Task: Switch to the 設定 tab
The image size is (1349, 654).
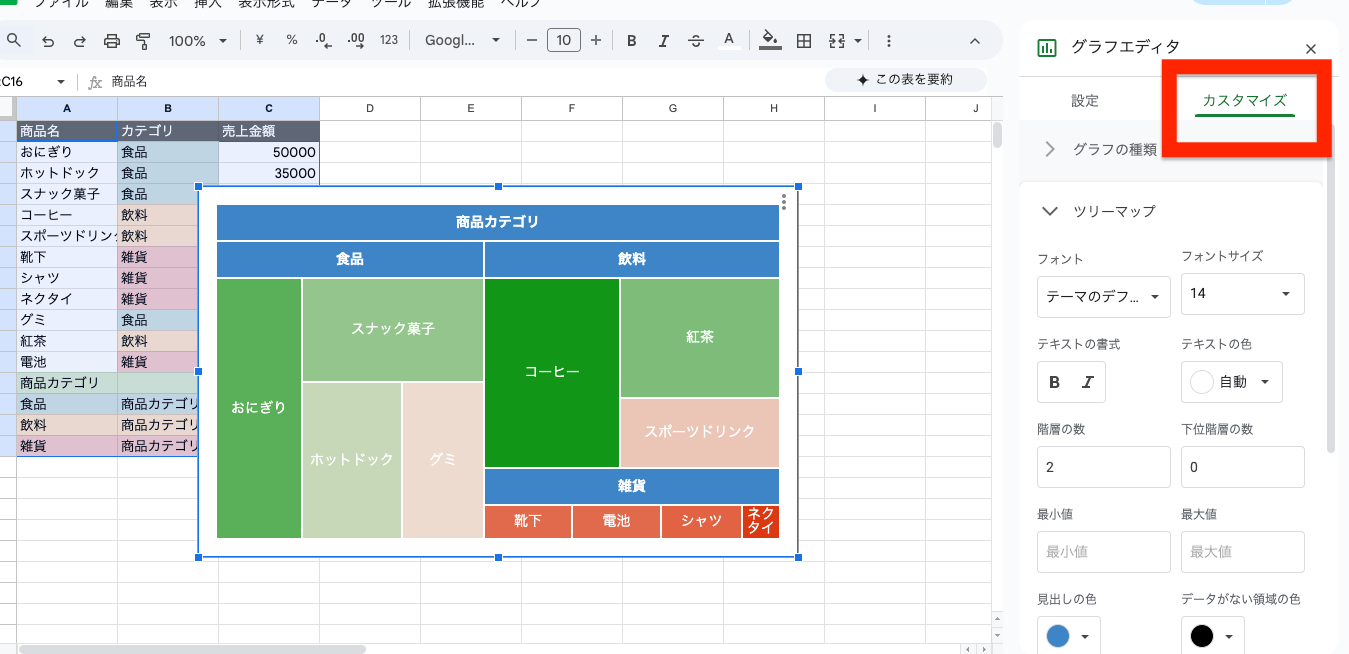Action: 1085,101
